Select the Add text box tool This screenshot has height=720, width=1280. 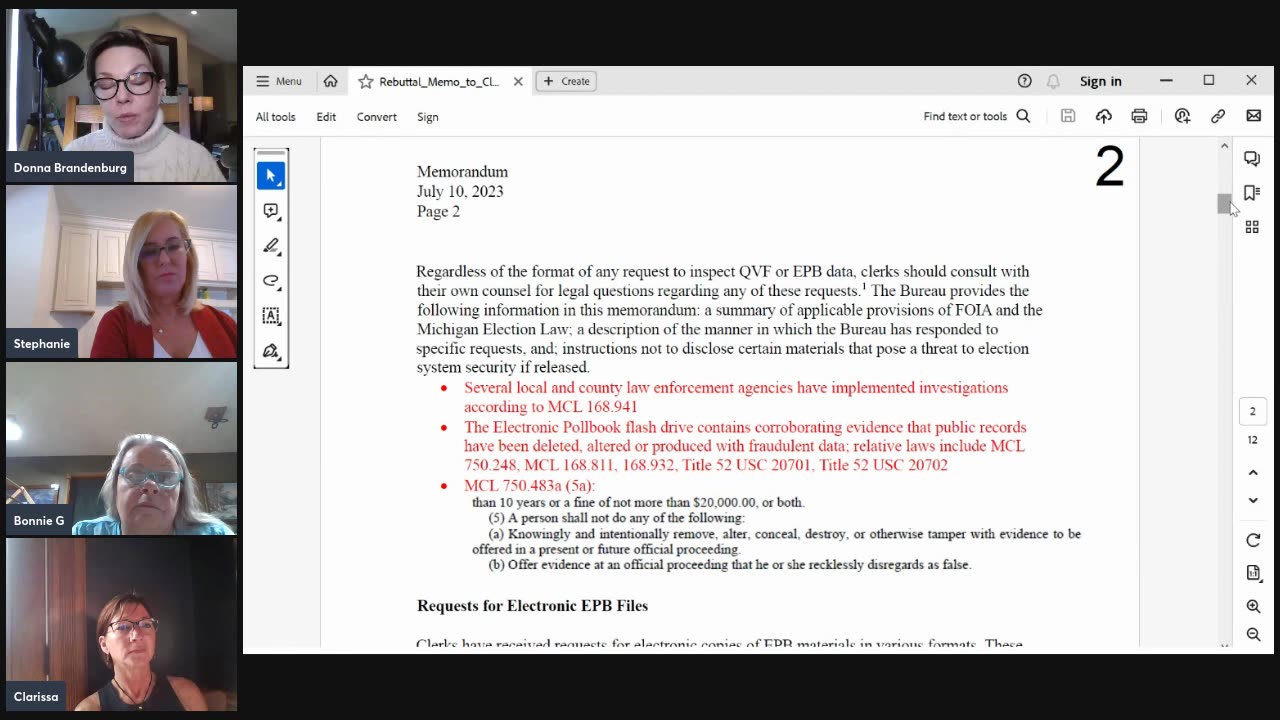[271, 316]
